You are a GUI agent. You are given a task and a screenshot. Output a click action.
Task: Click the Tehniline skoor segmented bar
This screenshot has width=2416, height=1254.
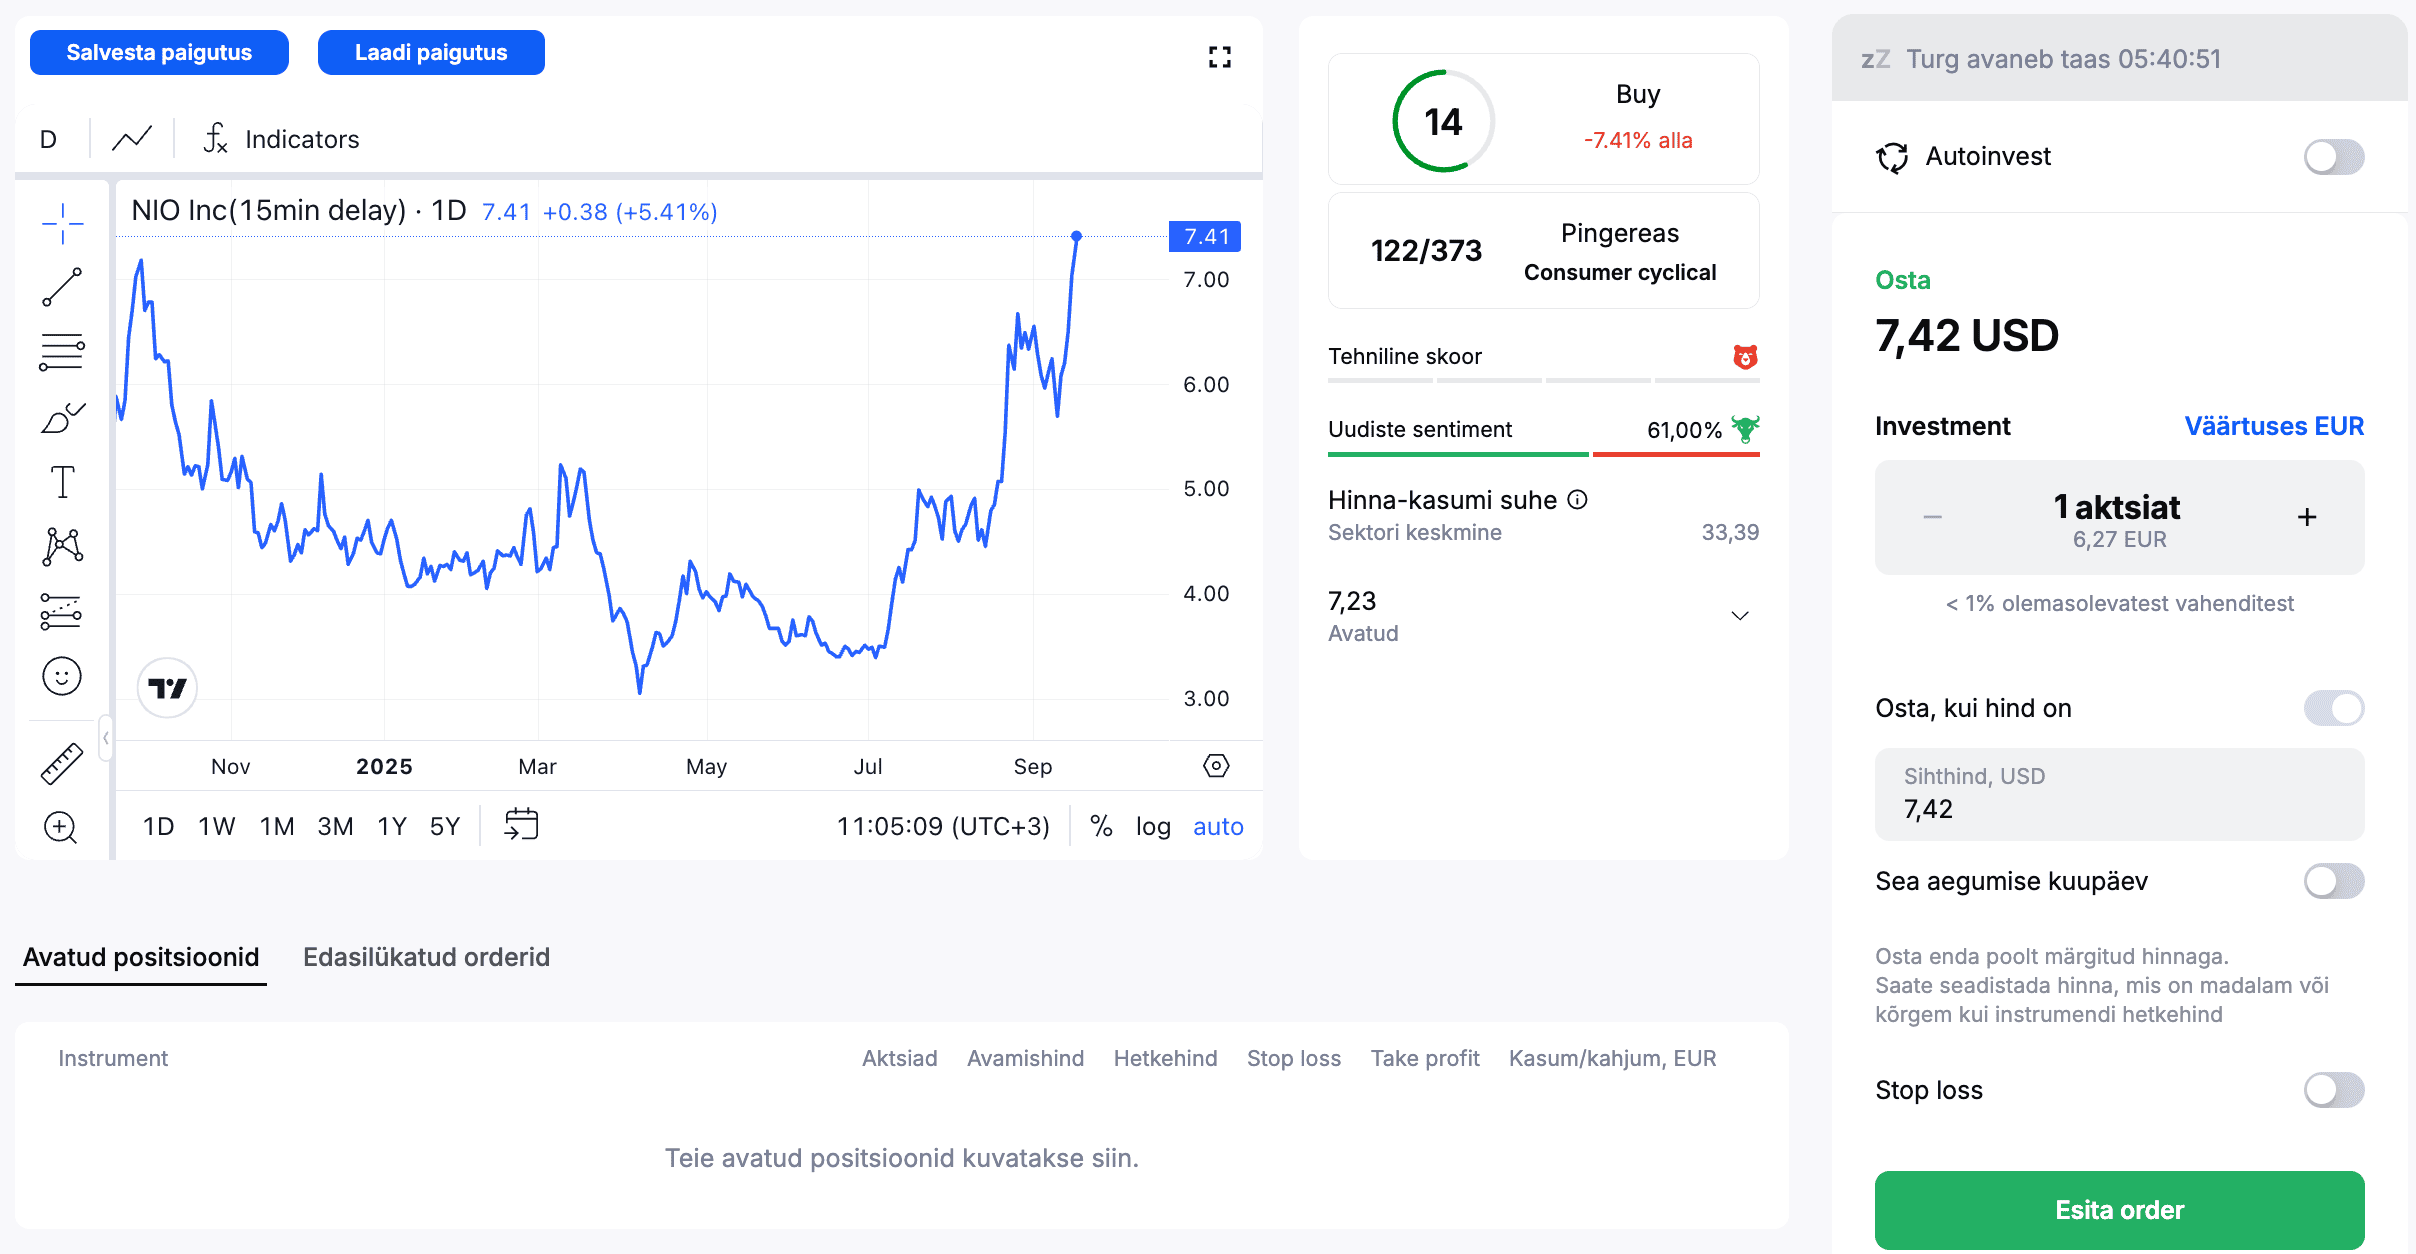1543,381
